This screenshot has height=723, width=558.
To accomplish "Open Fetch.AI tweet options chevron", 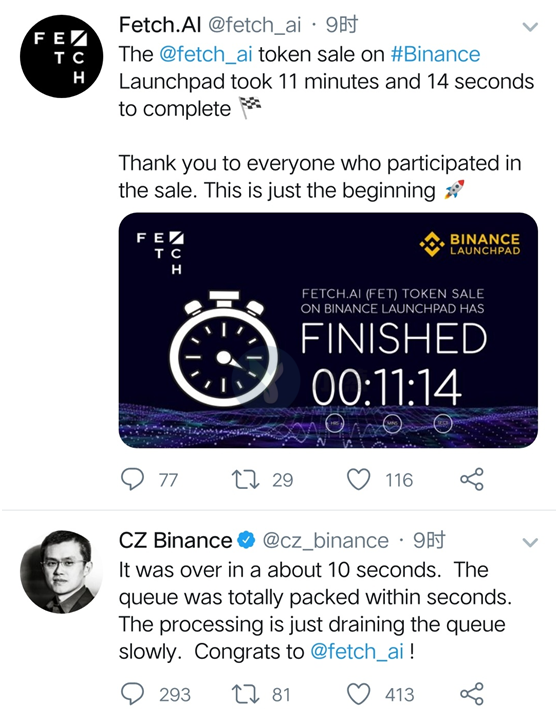I will [530, 27].
